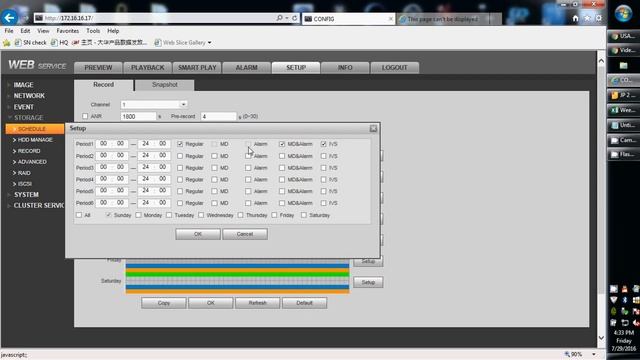Switch to the SMART PLAY tab
The image size is (640, 360).
point(197,67)
